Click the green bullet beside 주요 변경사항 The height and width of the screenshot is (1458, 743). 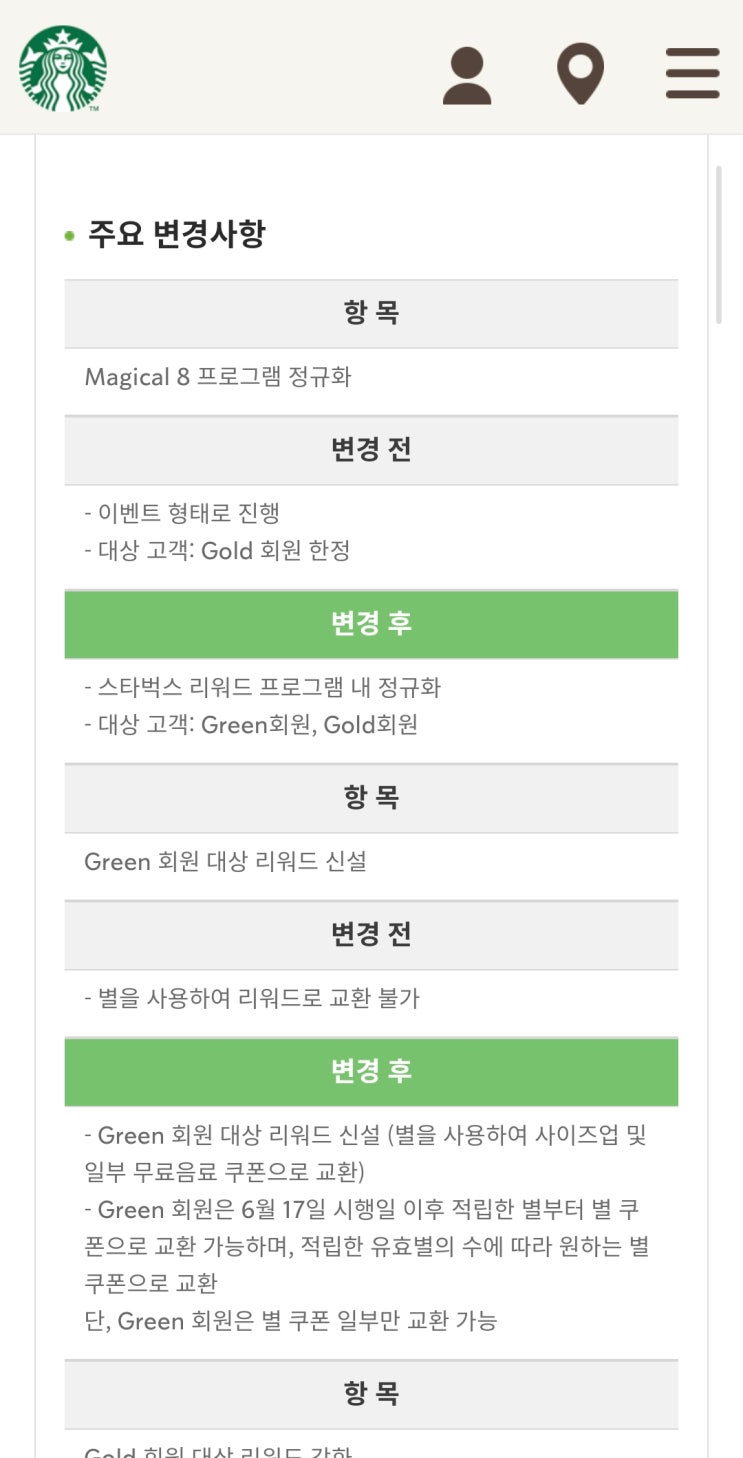click(x=69, y=236)
